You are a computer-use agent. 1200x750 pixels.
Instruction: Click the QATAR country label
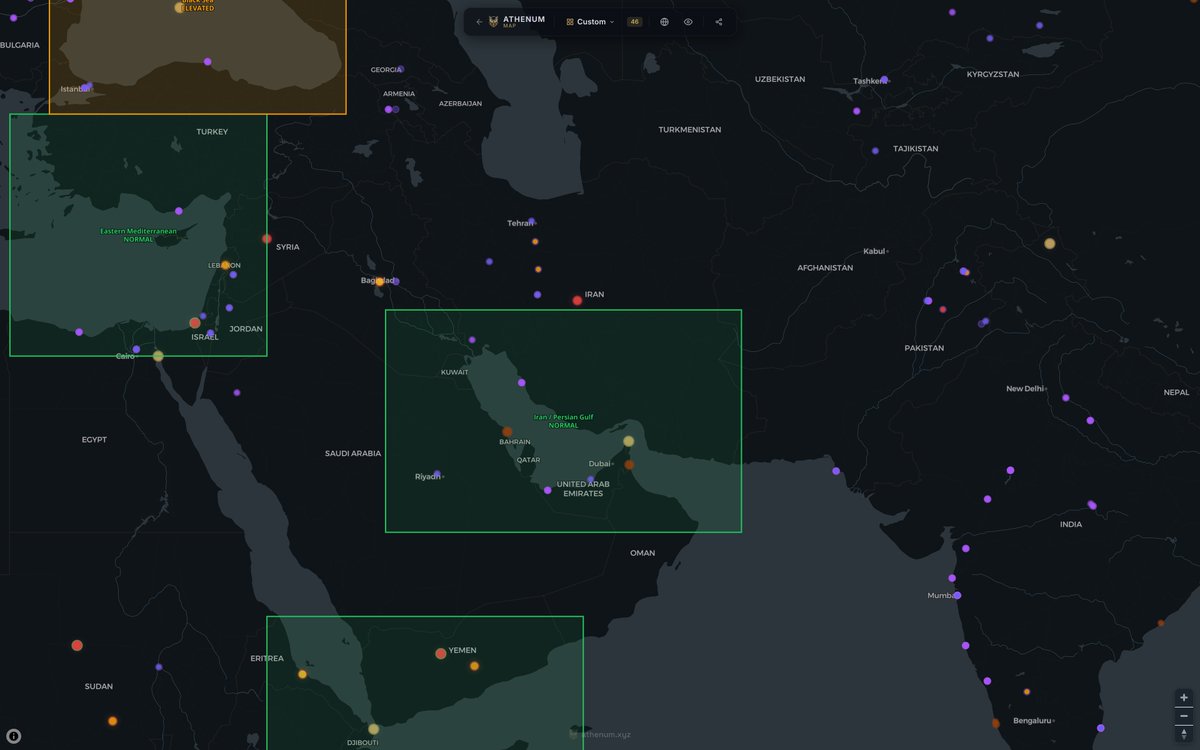[528, 460]
